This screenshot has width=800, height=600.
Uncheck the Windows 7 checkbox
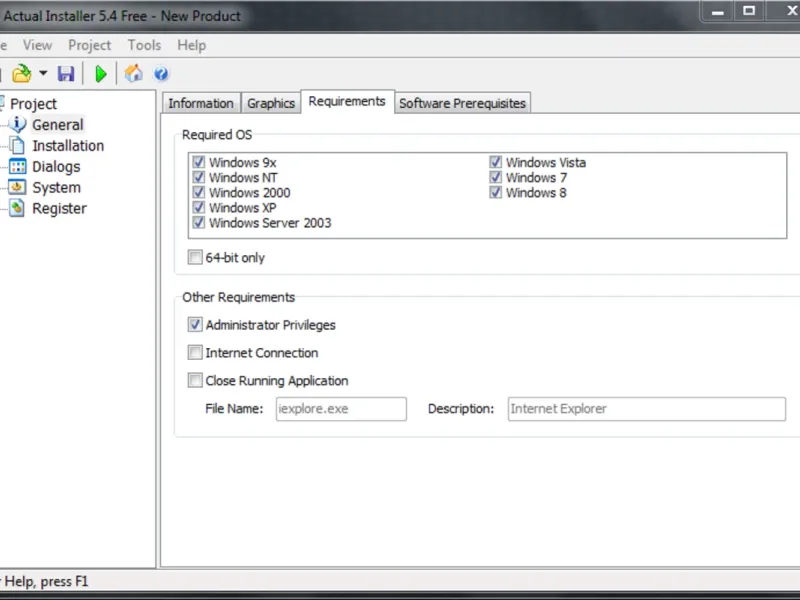tap(495, 178)
